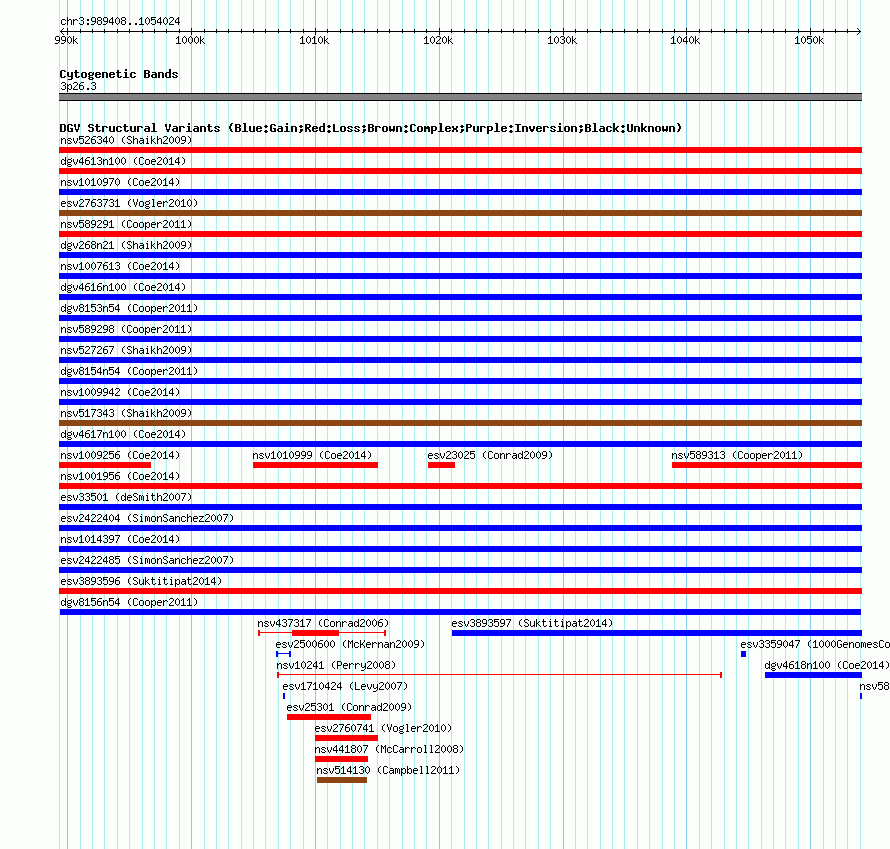890x849 pixels.
Task: Click the nsv1009256 (Coe2014) short red bar
Action: 105,465
